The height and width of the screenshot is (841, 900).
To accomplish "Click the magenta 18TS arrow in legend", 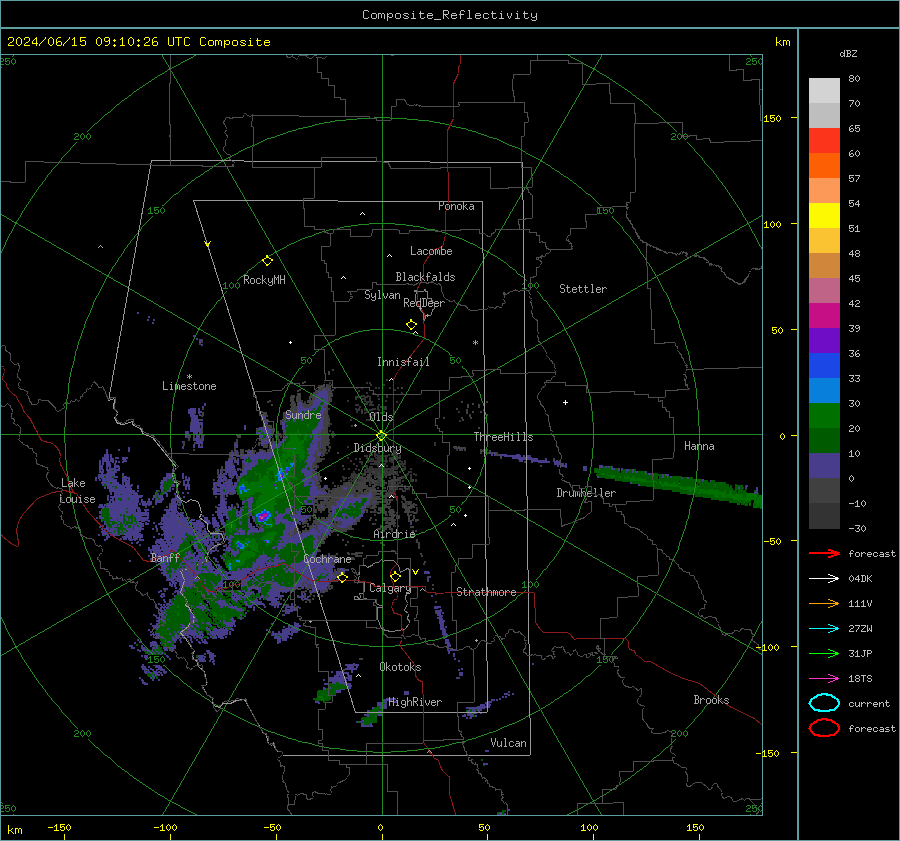I will (x=824, y=678).
